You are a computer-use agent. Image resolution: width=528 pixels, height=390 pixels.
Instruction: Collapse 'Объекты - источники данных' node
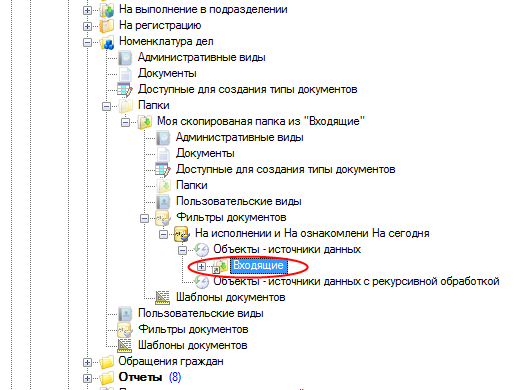182,250
